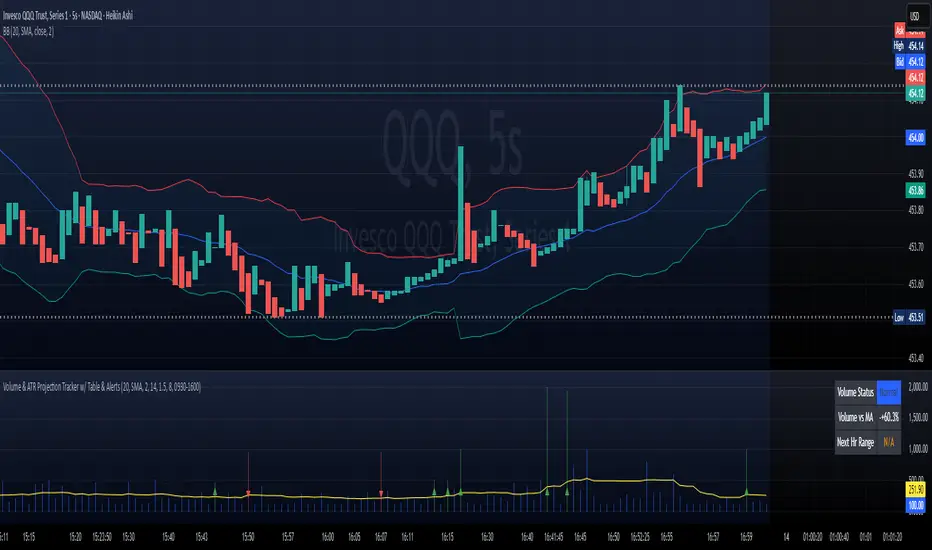Click the green up-arrow signal near 16:59
Image resolution: width=932 pixels, height=550 pixels.
[x=747, y=491]
